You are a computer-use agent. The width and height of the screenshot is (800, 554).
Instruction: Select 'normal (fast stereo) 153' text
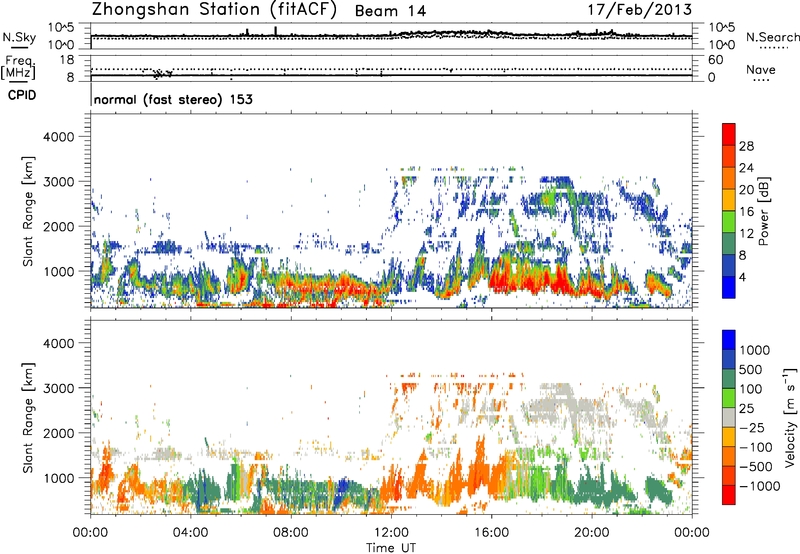click(x=173, y=99)
